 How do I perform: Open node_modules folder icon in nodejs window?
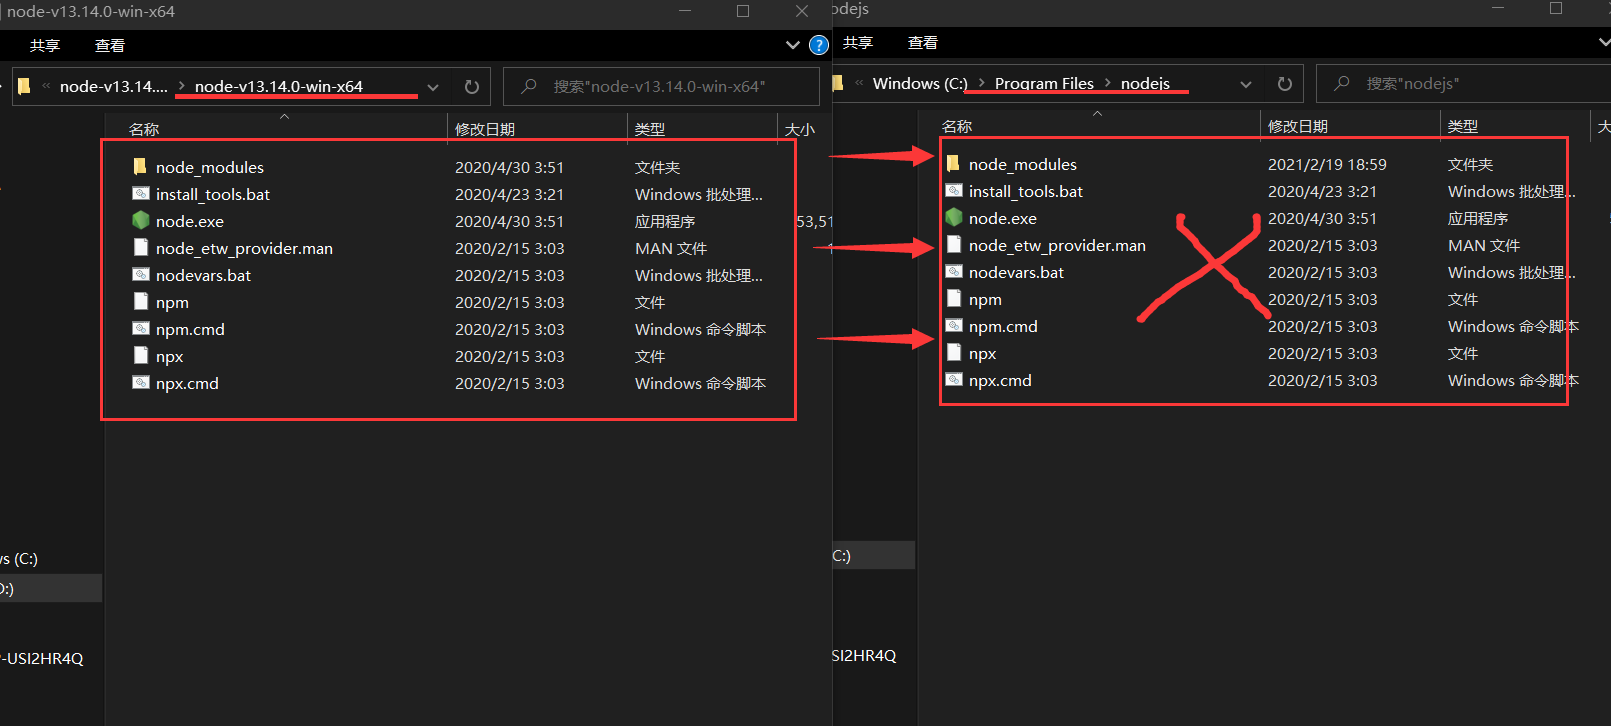pos(953,164)
